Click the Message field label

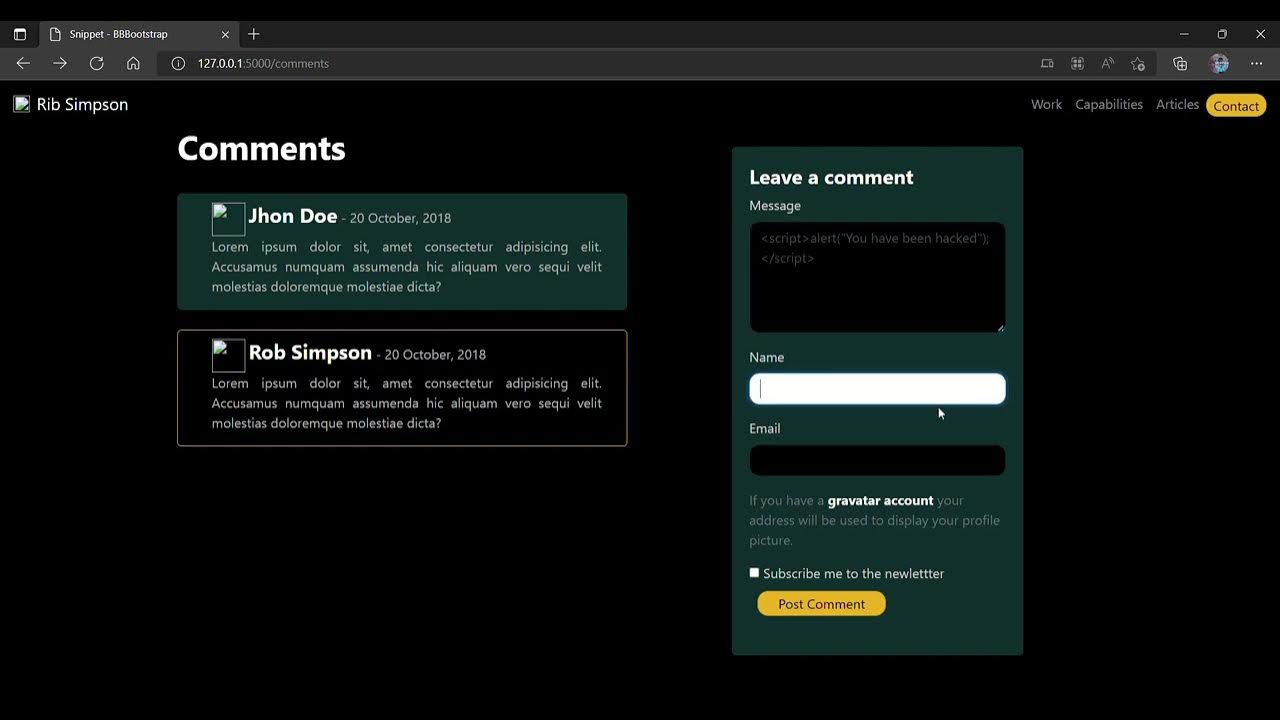point(775,206)
